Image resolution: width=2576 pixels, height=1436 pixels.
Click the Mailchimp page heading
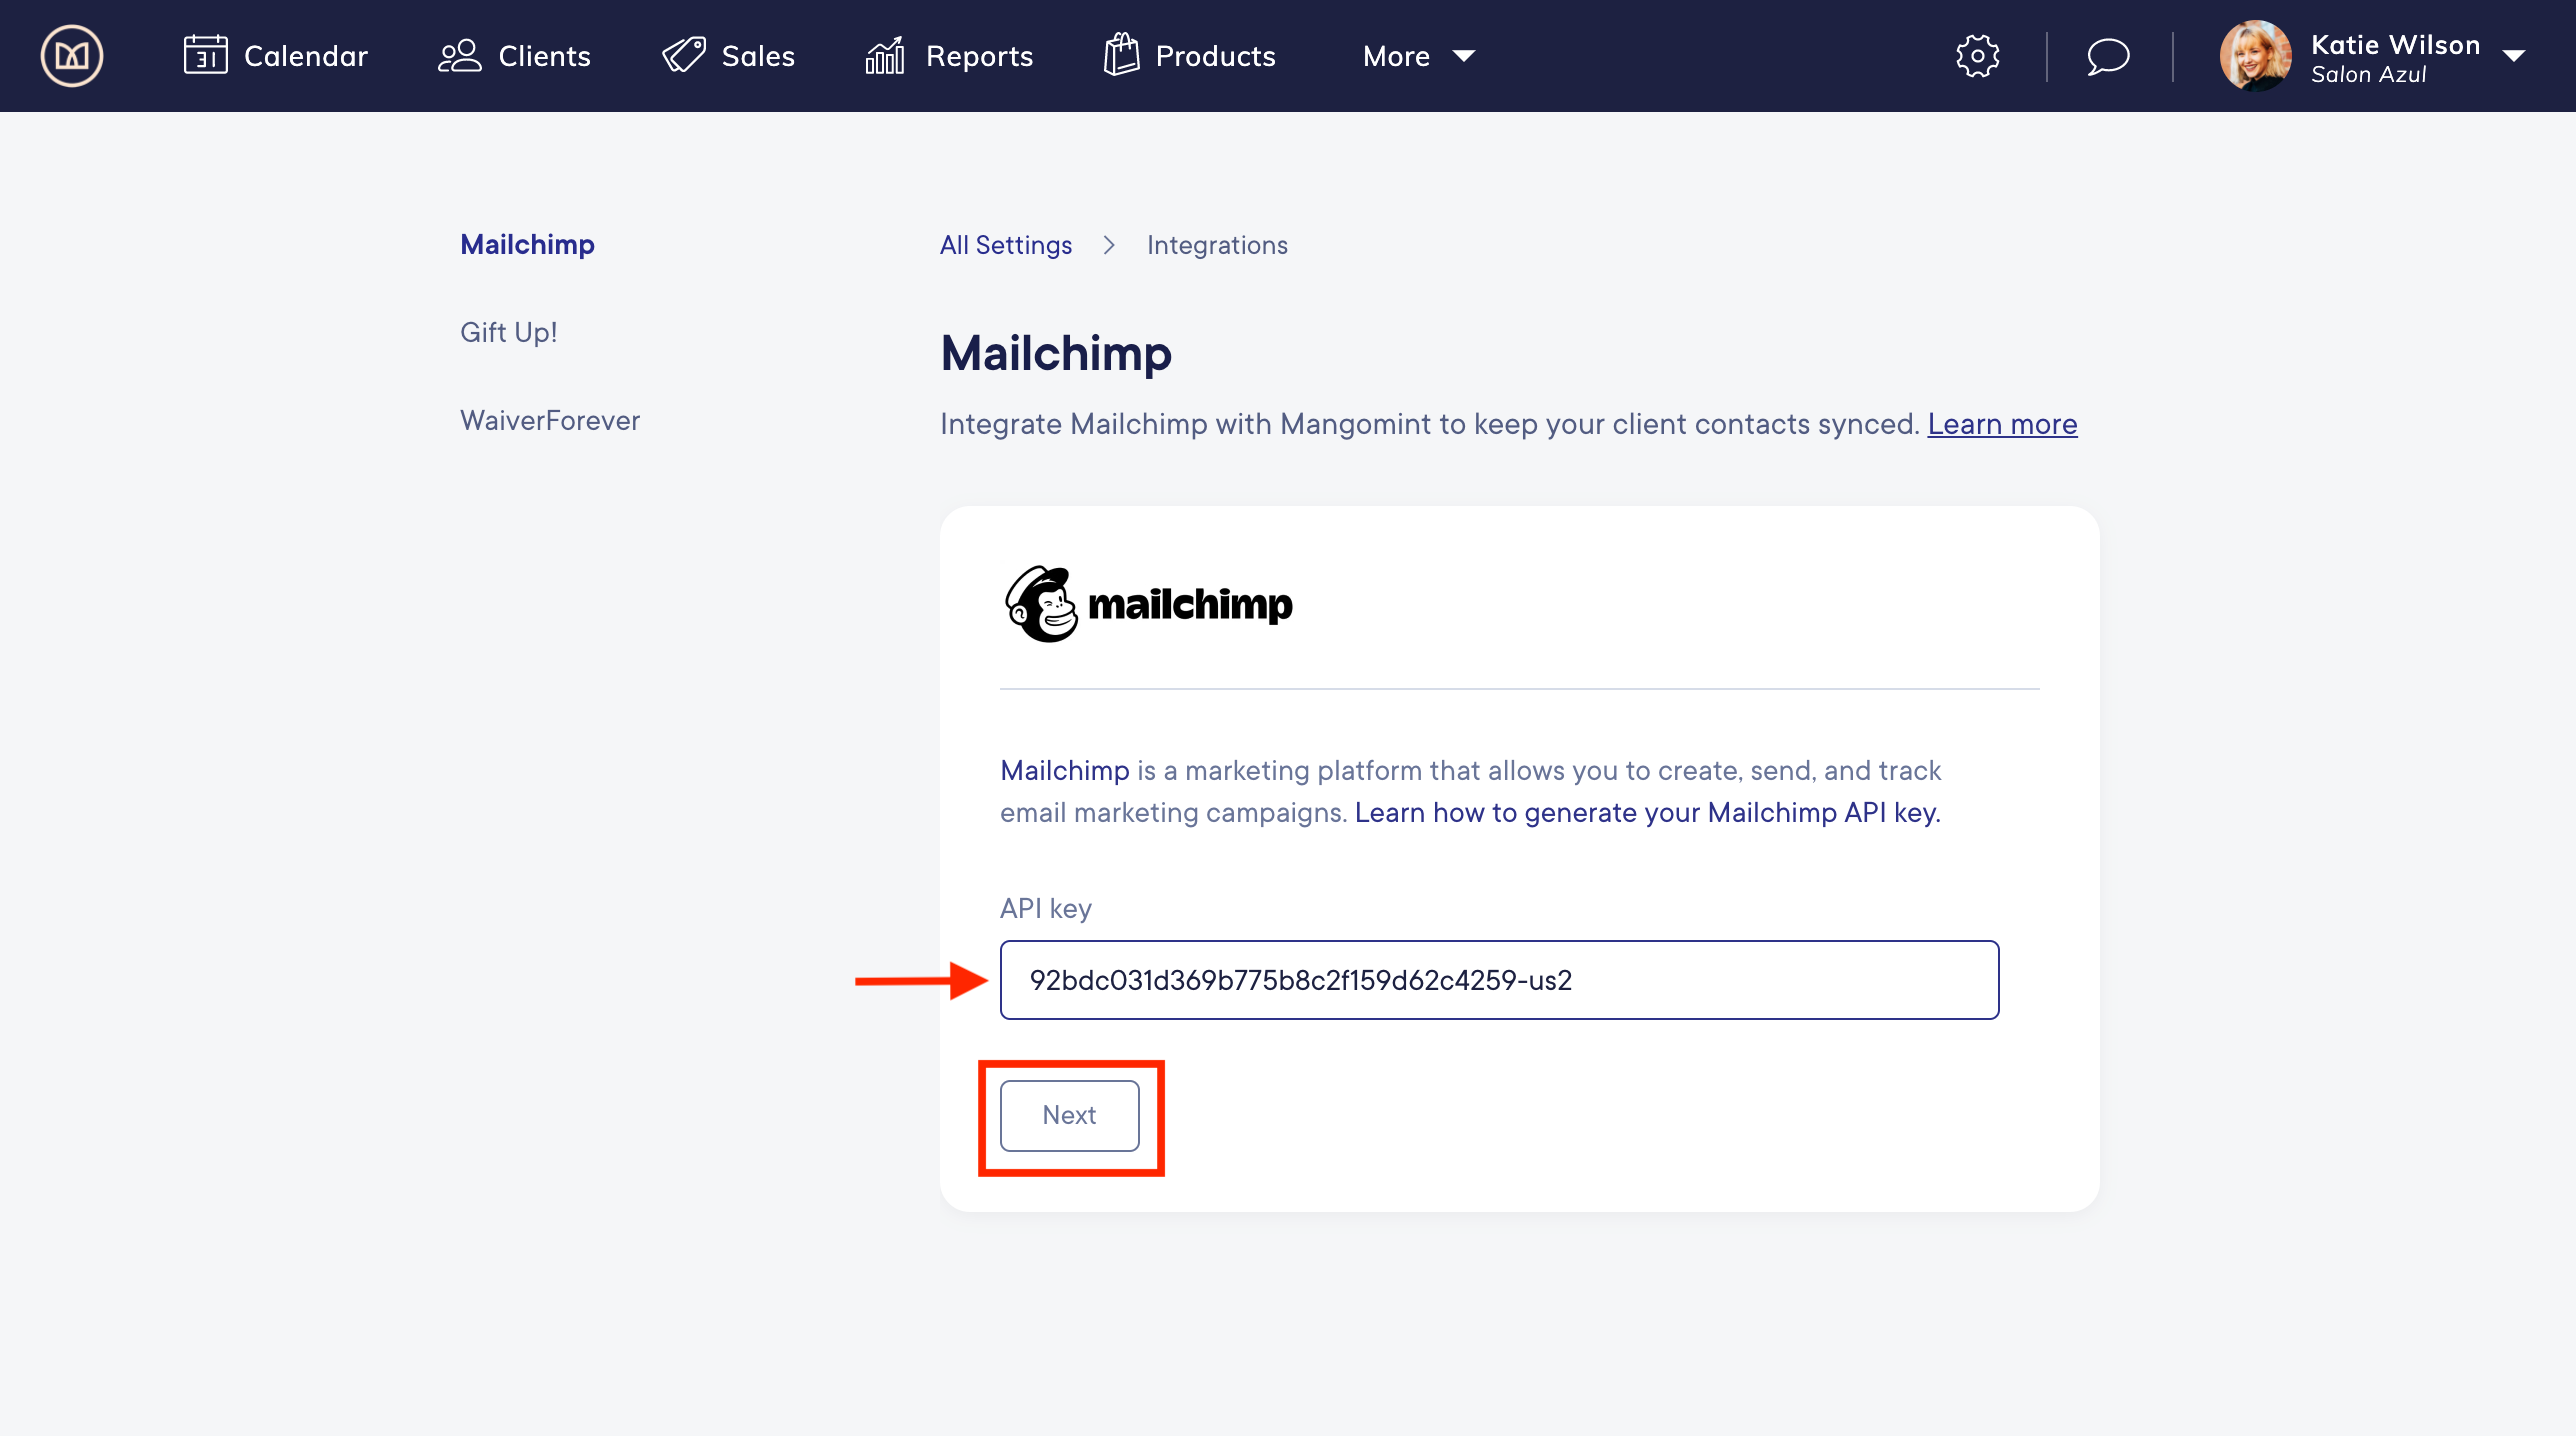1056,353
